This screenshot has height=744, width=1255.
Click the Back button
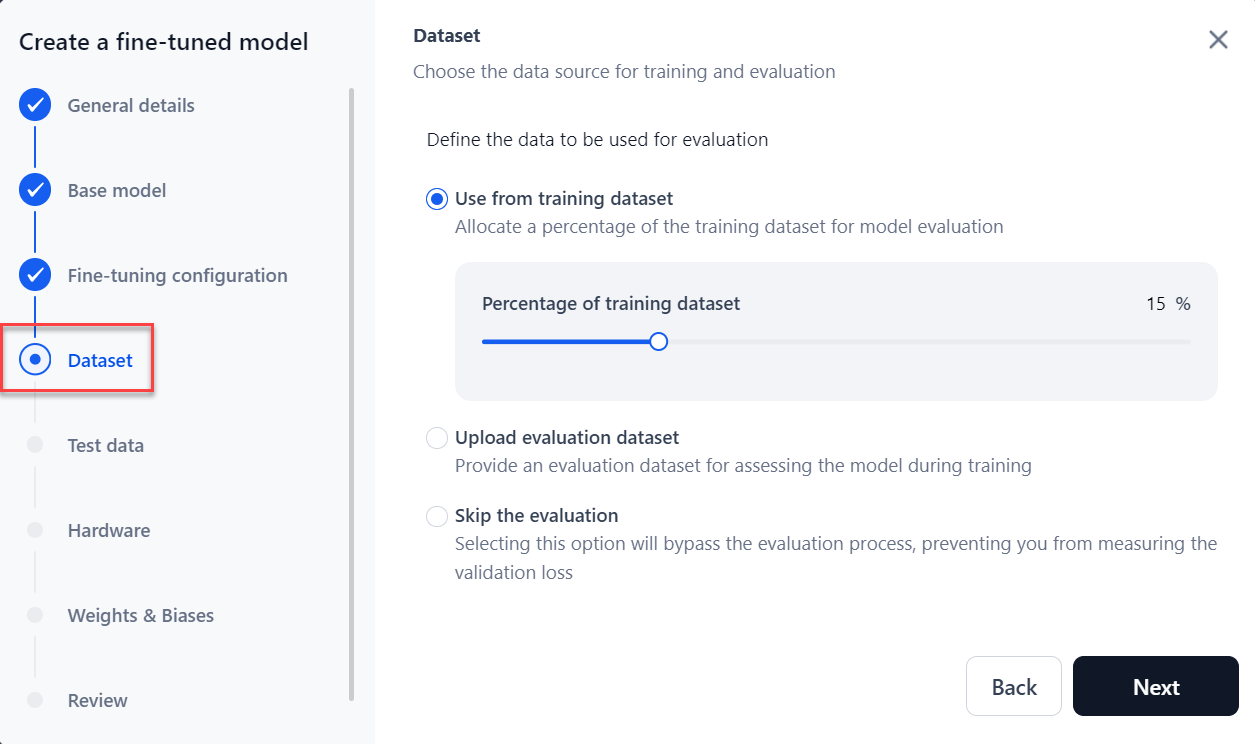(1013, 687)
